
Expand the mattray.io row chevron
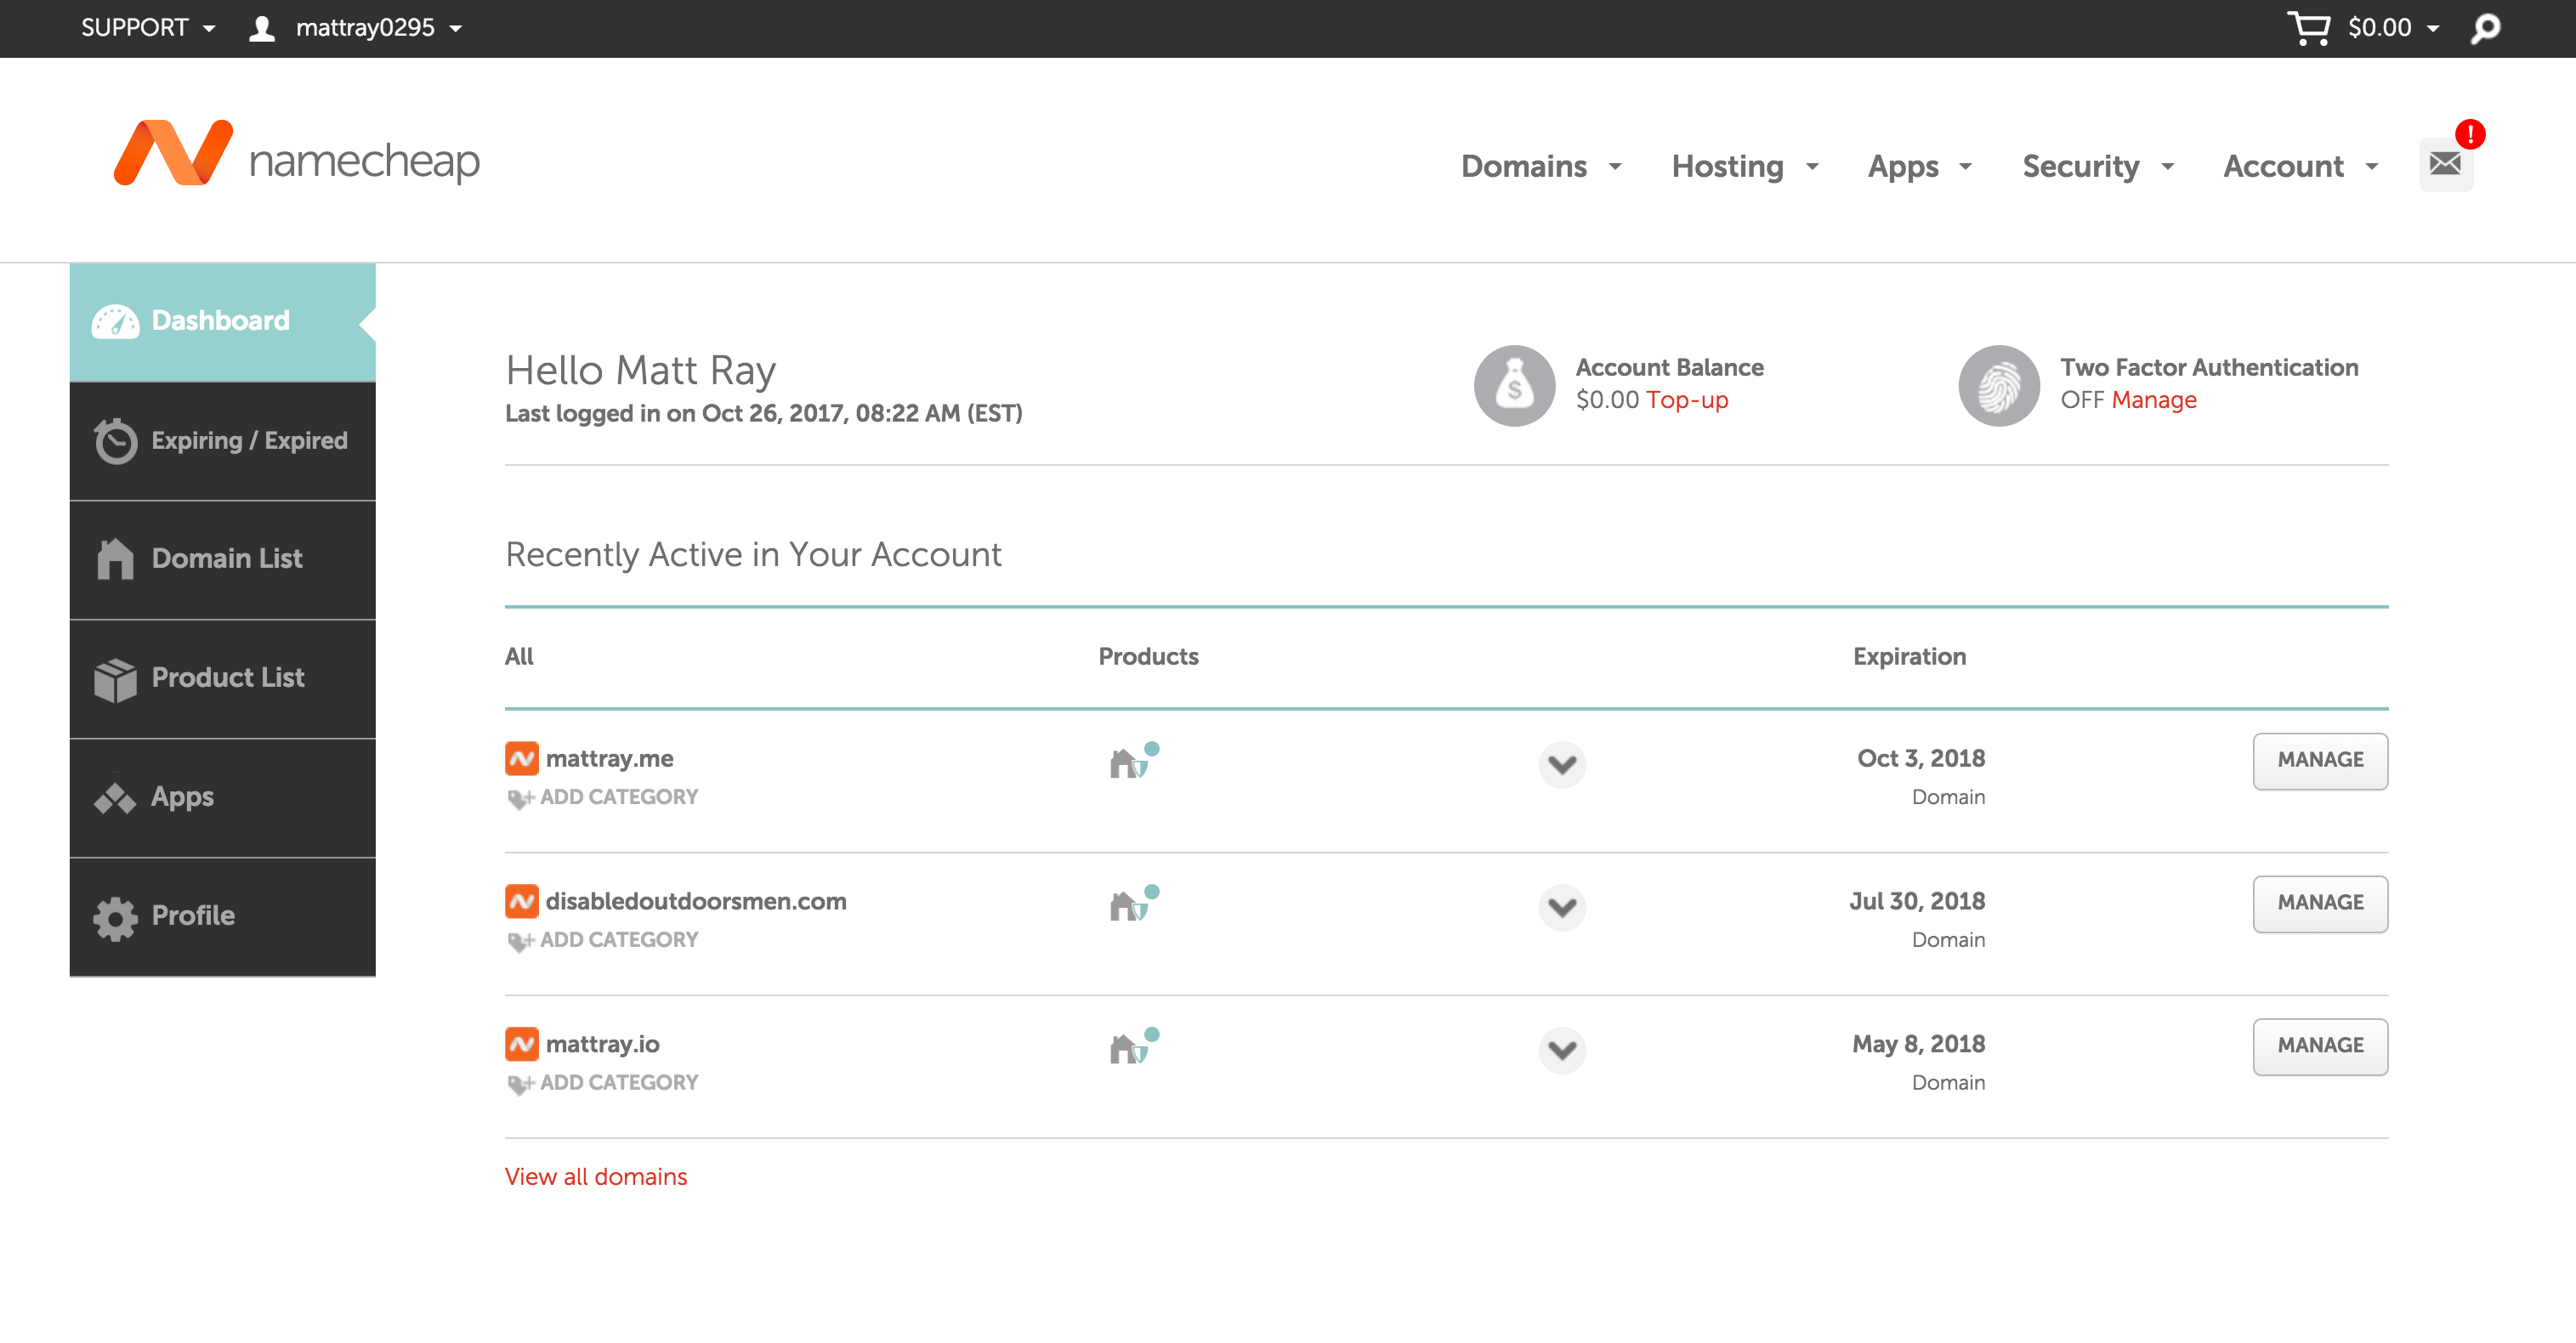1562,1051
